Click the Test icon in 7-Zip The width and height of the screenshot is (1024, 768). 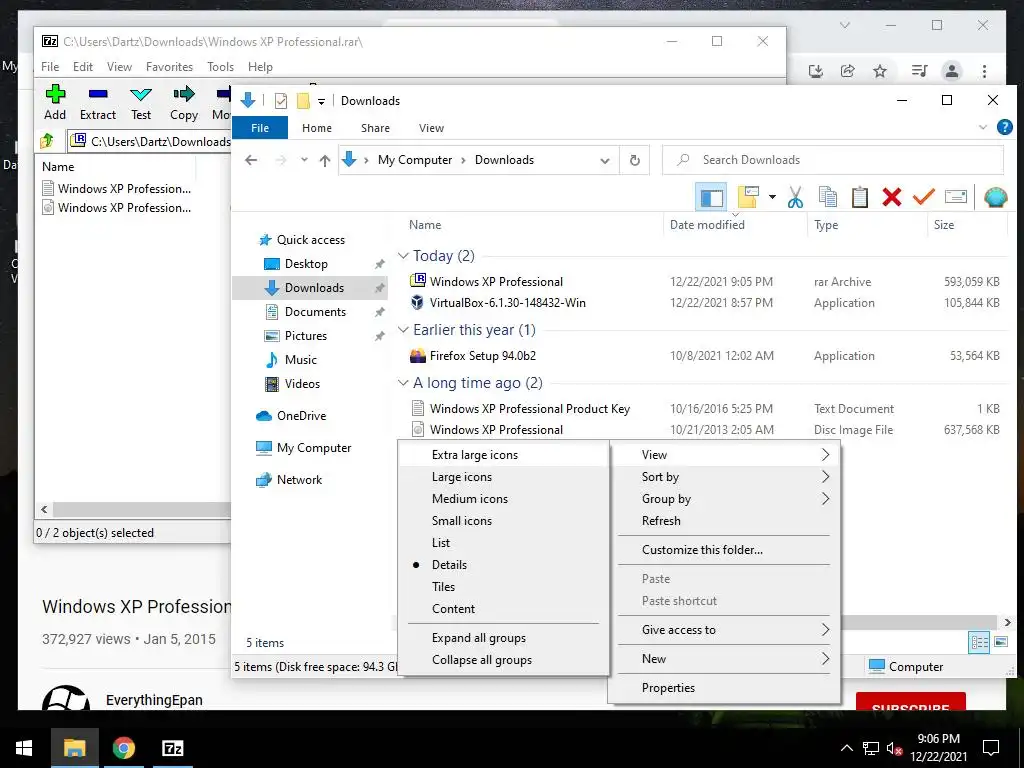click(141, 103)
